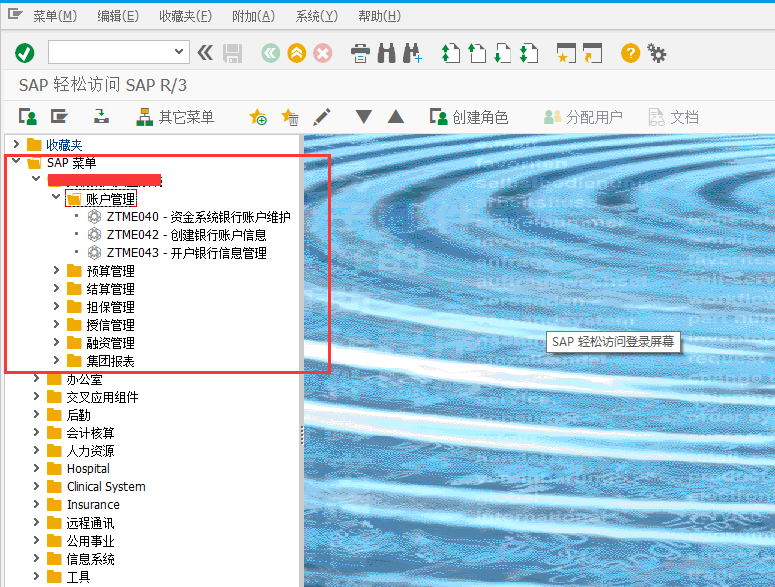The image size is (775, 587).
Task: Click the First Page icon
Action: [451, 53]
